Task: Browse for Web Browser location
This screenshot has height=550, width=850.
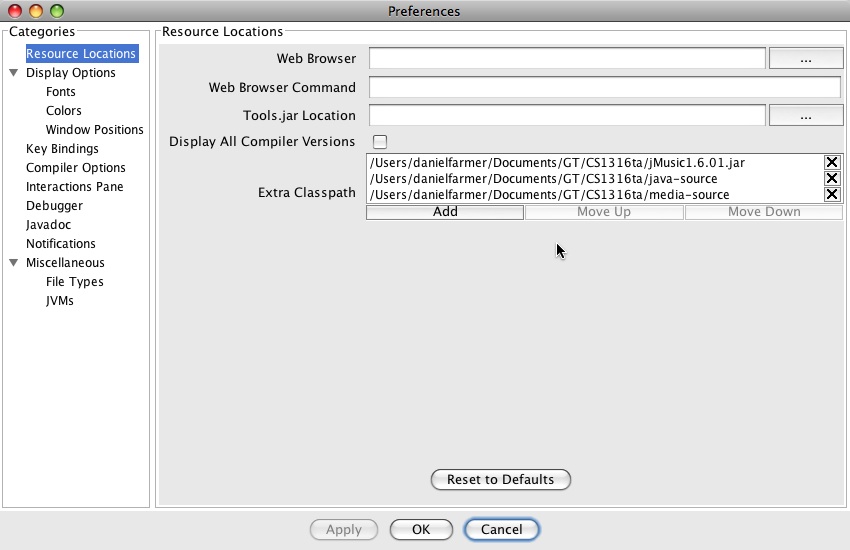Action: tap(806, 59)
